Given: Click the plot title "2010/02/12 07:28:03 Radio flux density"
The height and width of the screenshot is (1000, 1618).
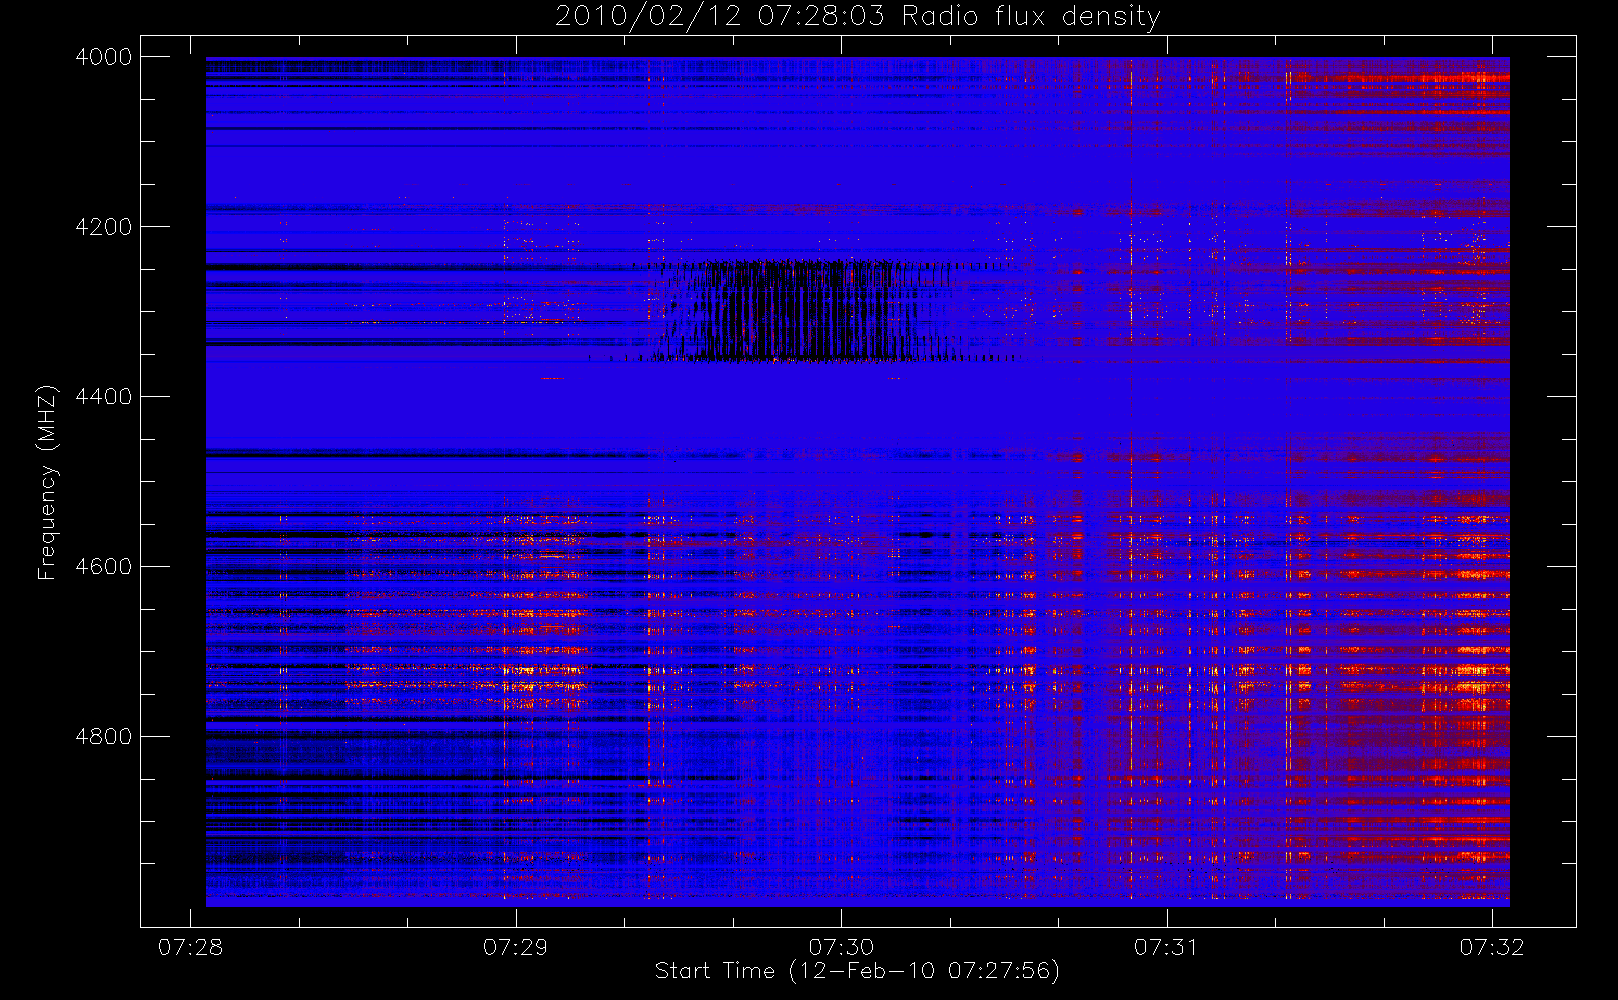Looking at the screenshot, I should (858, 17).
